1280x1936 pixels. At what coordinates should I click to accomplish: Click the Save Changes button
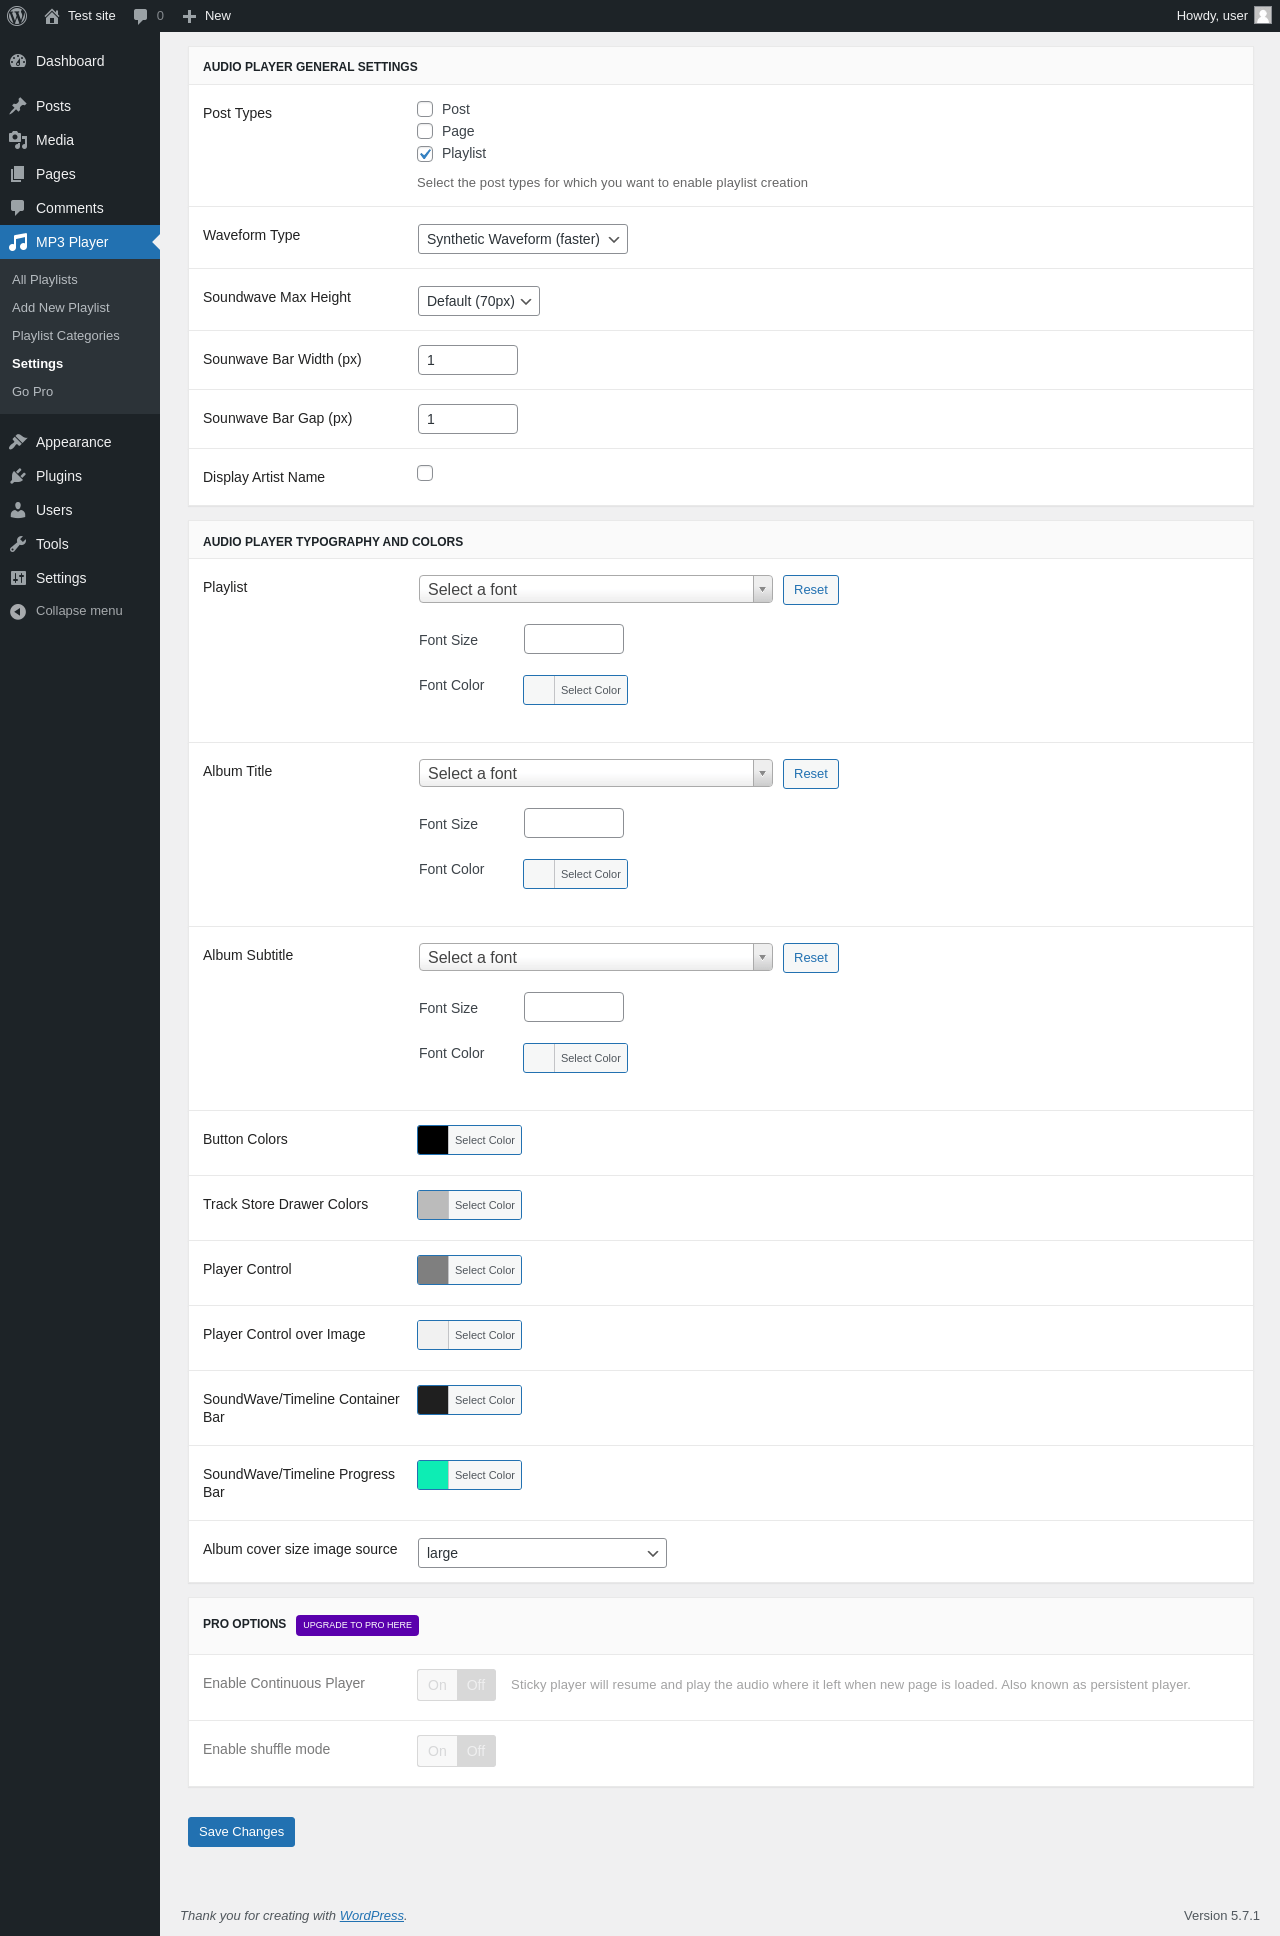241,1832
